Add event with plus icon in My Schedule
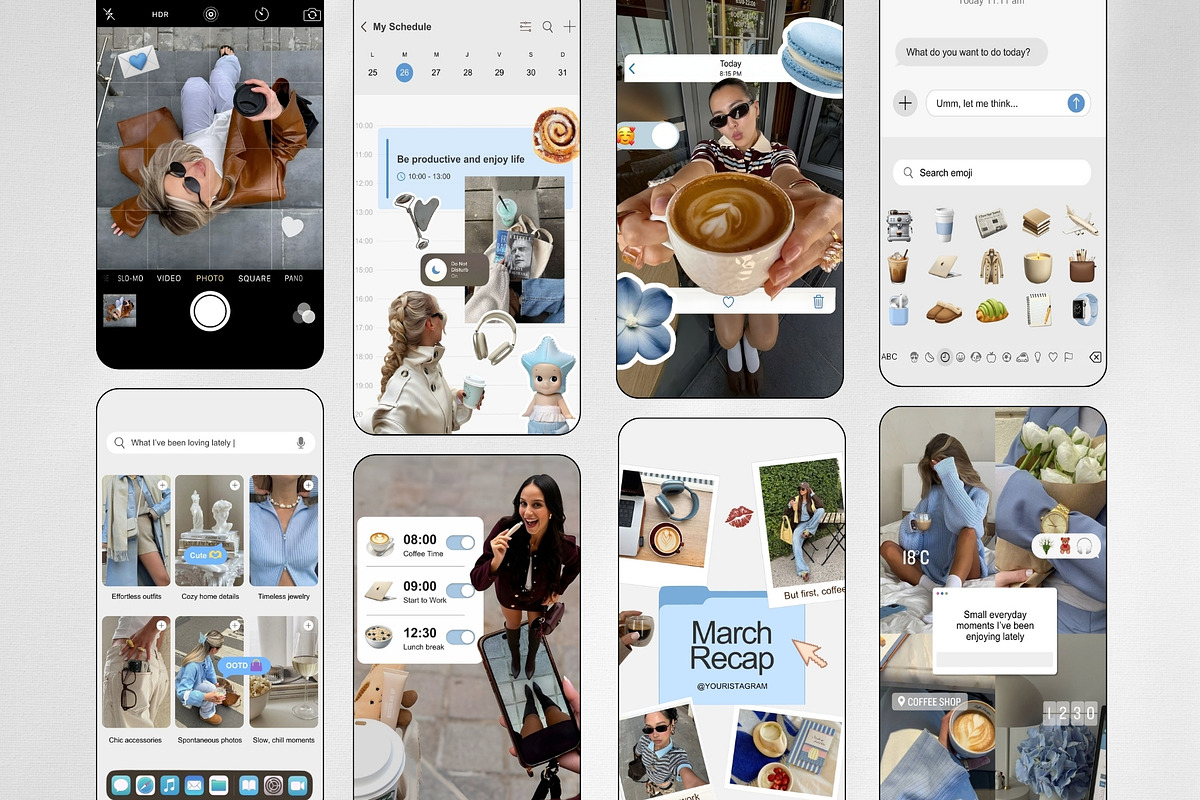The height and width of the screenshot is (800, 1200). tap(570, 27)
